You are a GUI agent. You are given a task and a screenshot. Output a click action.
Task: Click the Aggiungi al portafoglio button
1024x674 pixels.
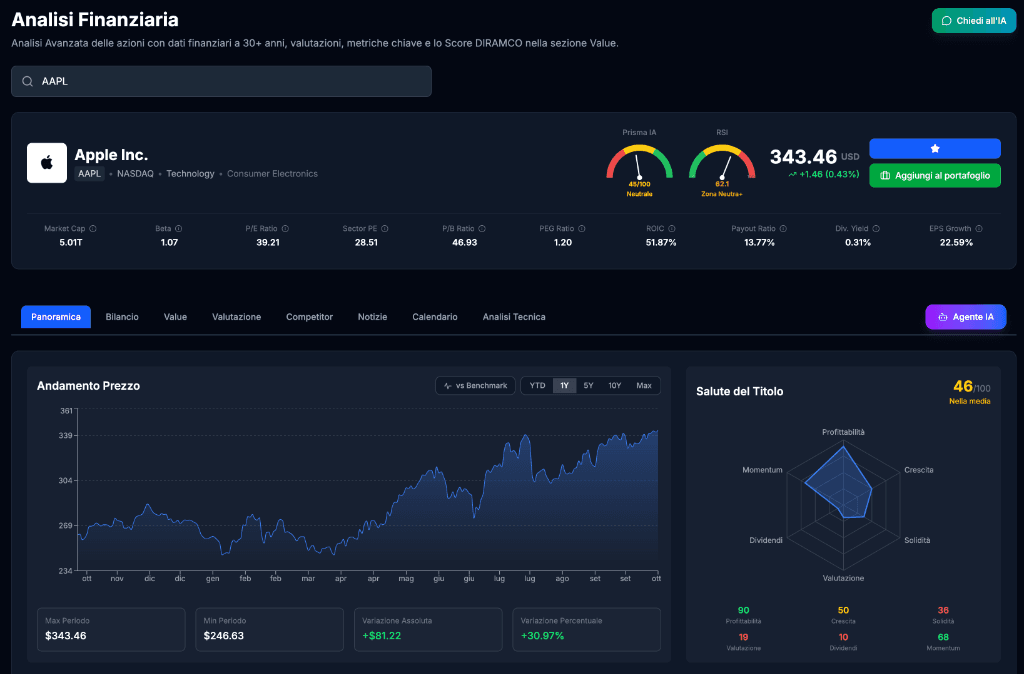935,176
